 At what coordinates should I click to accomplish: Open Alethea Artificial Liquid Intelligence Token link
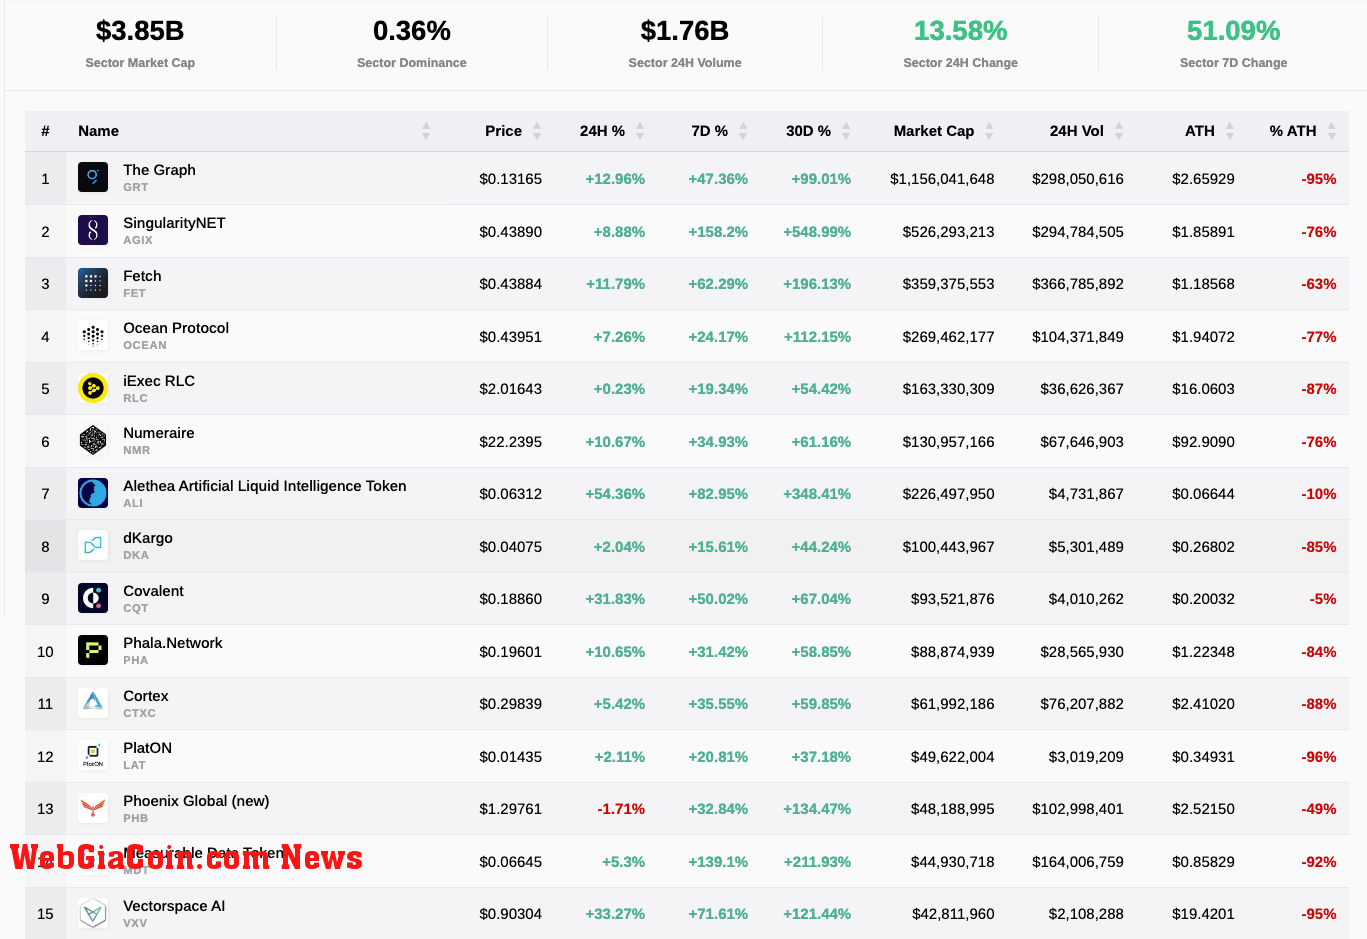265,486
